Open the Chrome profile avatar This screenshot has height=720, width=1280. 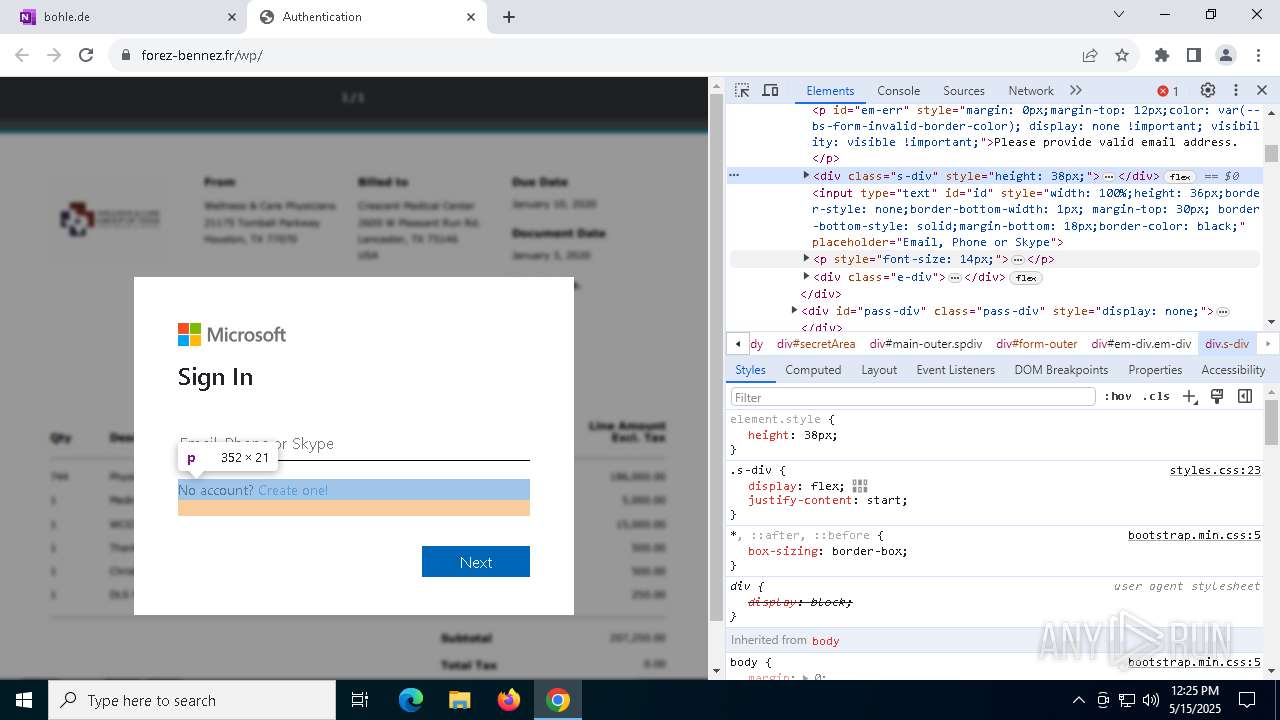tap(1226, 55)
